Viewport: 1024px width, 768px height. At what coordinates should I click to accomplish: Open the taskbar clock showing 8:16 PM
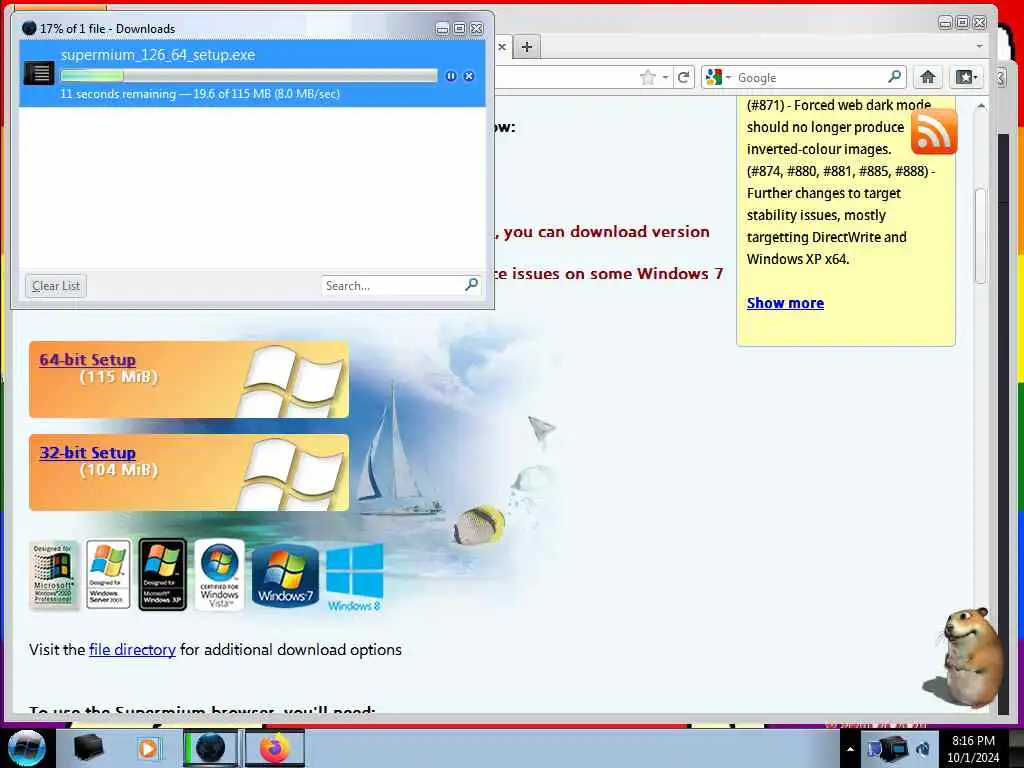[x=973, y=749]
